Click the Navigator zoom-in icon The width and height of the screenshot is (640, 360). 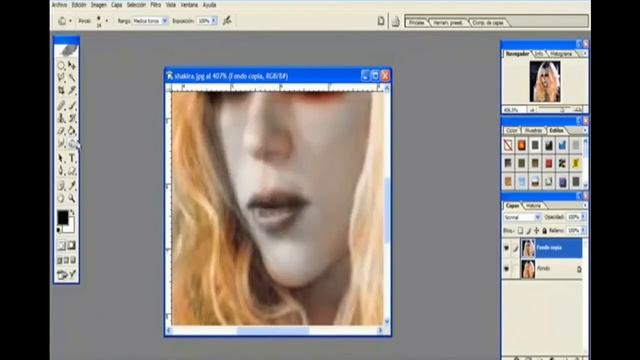coord(578,110)
